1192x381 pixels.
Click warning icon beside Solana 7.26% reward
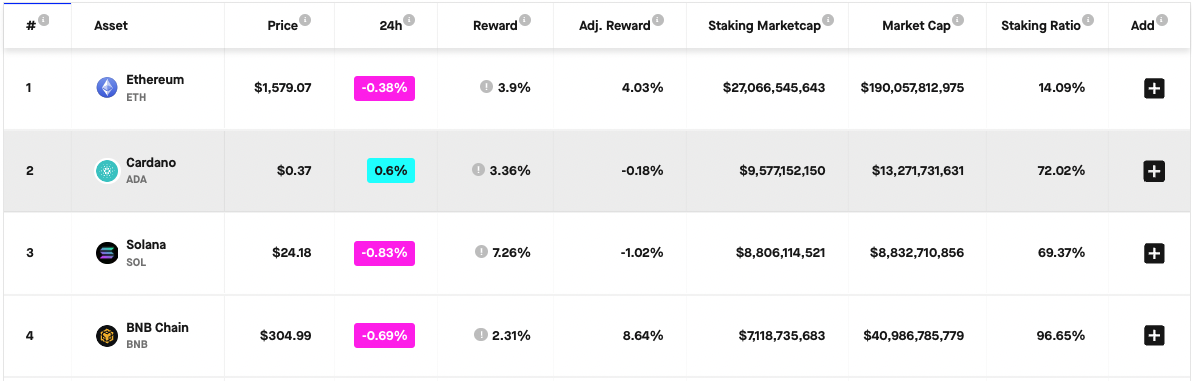481,251
